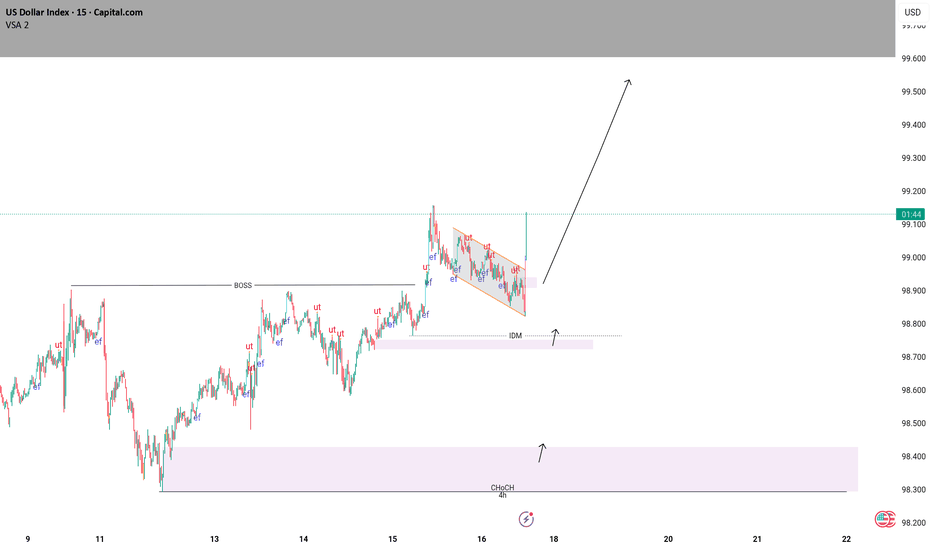Viewport: 932px width, 550px height.
Task: Click the 98.400 price axis label
Action: [914, 457]
